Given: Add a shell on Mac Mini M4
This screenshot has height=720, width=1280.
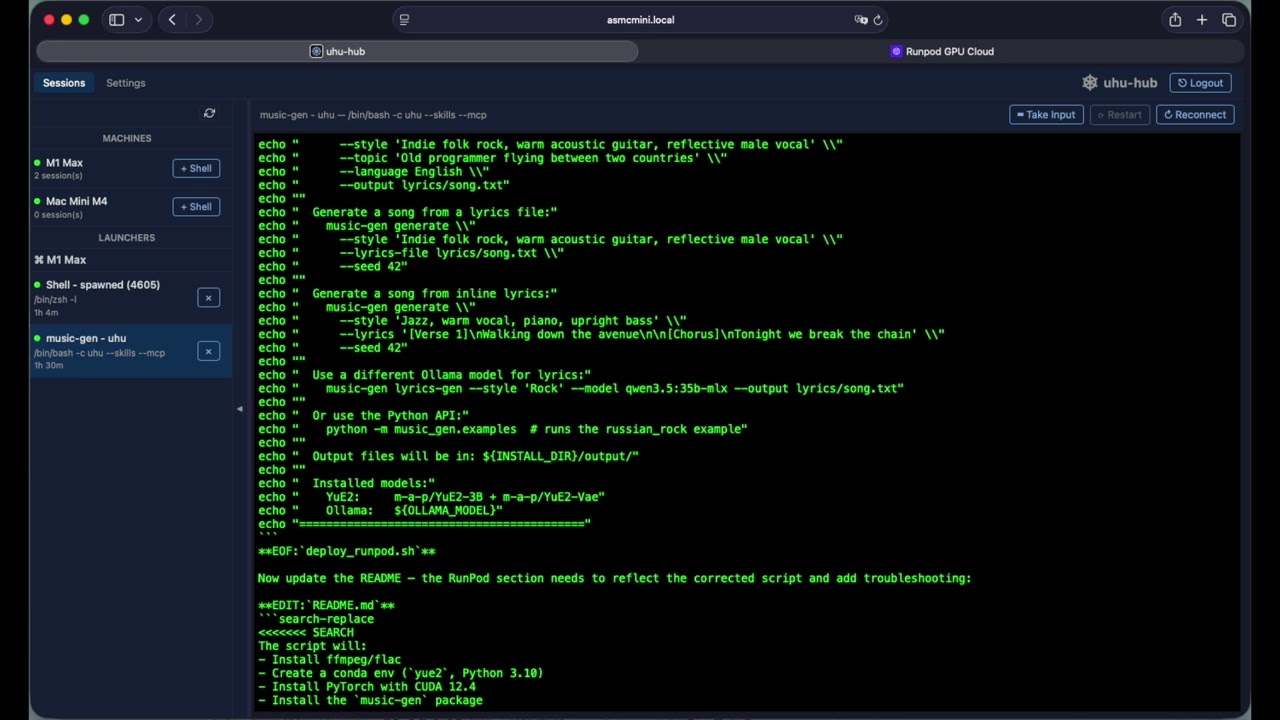Looking at the screenshot, I should [196, 207].
